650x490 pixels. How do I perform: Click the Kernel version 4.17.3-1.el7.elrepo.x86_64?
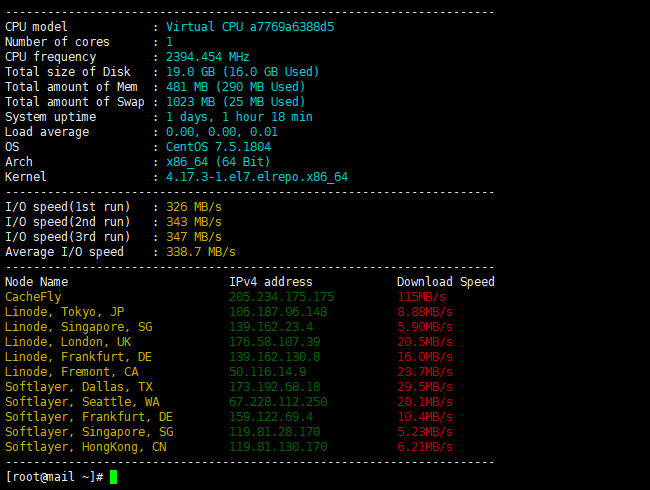257,177
